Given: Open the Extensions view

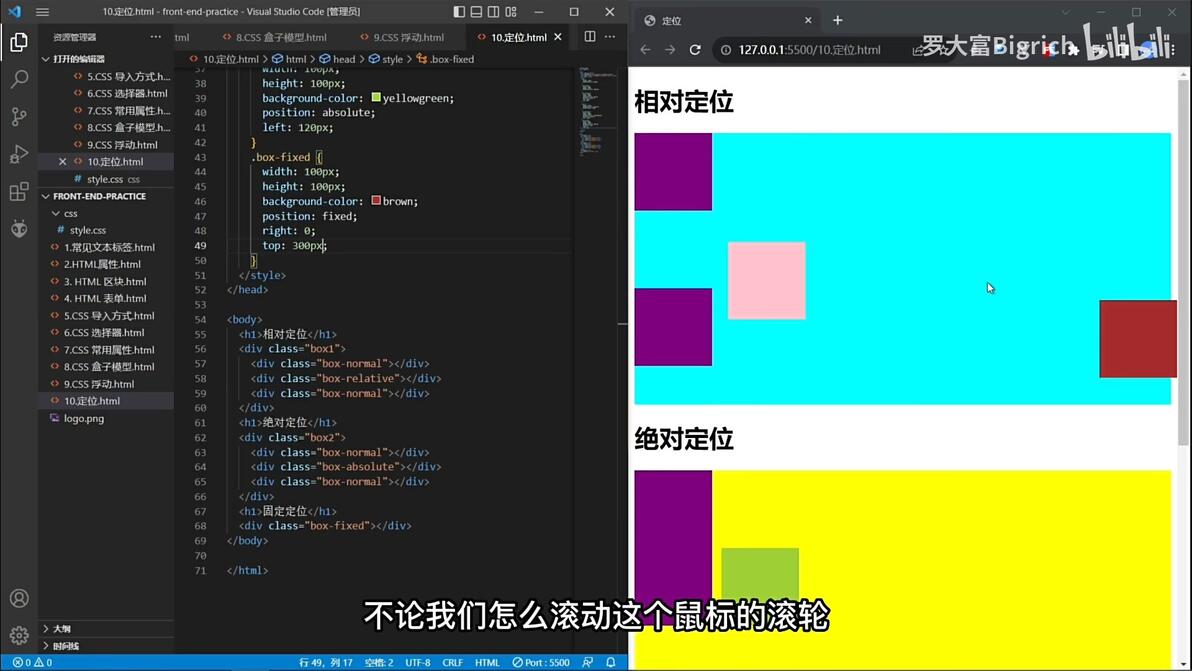Looking at the screenshot, I should (x=19, y=191).
